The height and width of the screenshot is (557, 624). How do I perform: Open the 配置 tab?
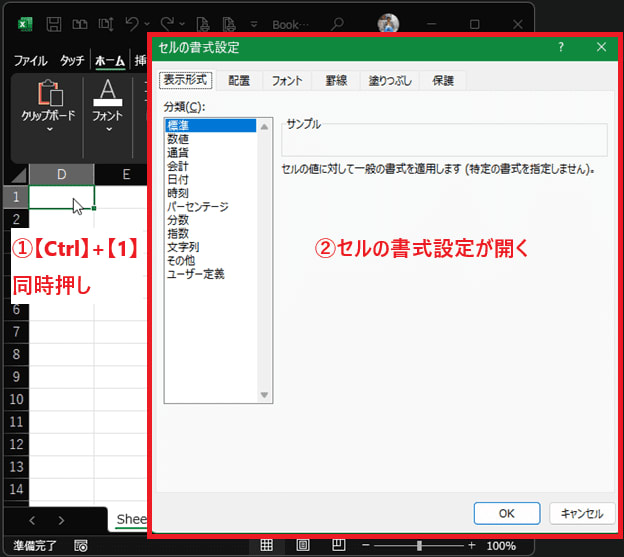[x=240, y=81]
